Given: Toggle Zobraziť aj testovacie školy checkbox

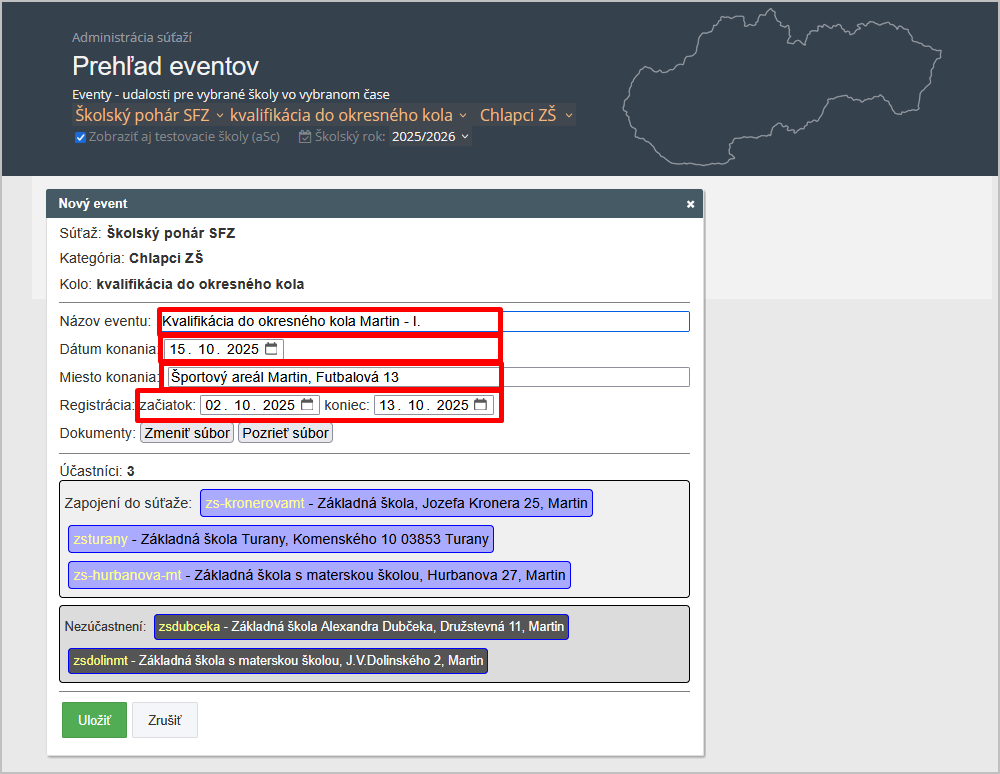Looking at the screenshot, I should click(x=81, y=137).
